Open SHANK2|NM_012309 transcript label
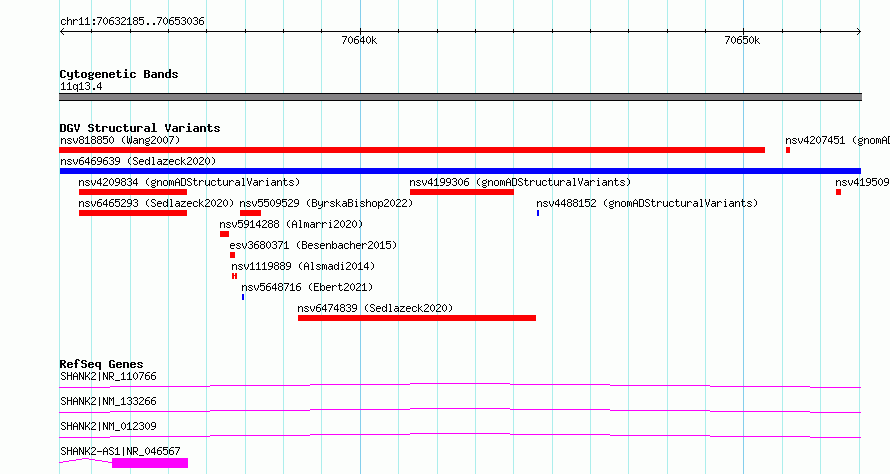Screen dimensions: 890x474 [108, 426]
